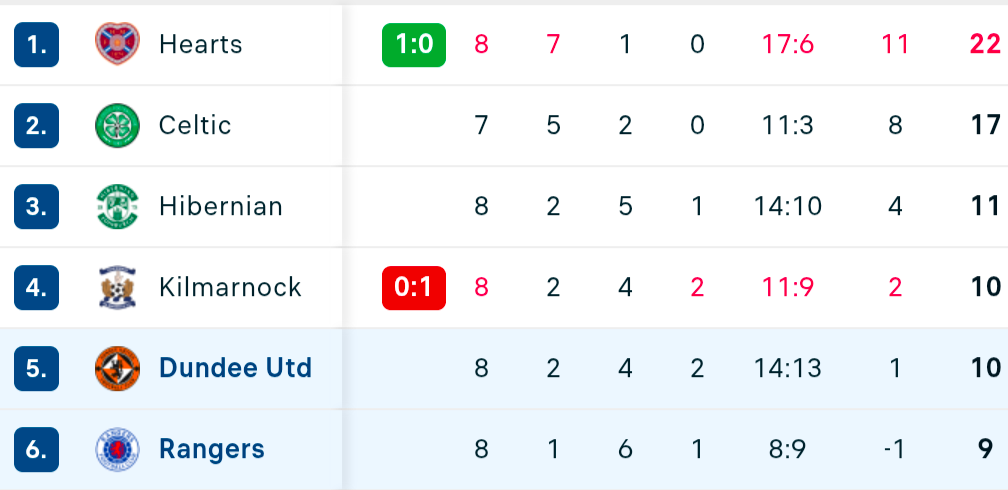
Task: Click Hearts' 17:6 goals value
Action: (x=787, y=44)
